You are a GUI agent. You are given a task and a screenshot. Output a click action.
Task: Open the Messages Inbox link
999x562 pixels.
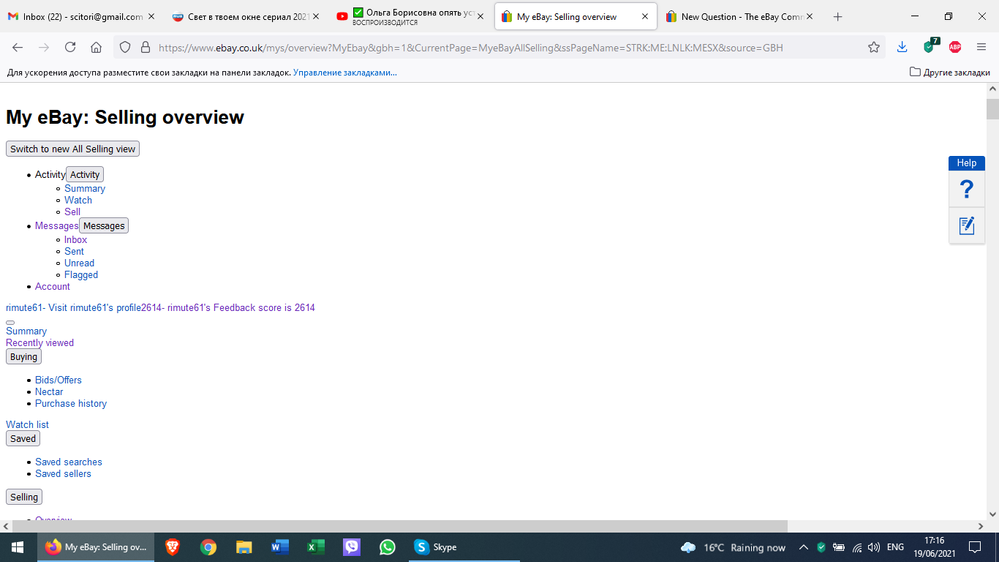click(x=75, y=240)
